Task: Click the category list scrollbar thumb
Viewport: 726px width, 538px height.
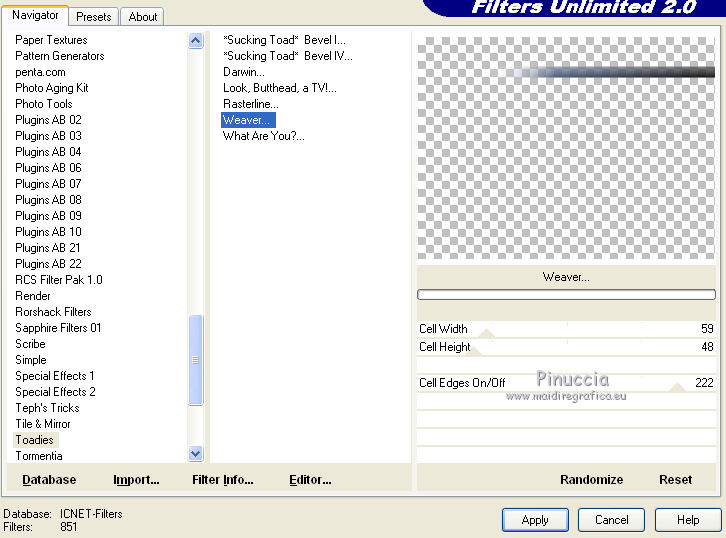Action: tap(195, 360)
